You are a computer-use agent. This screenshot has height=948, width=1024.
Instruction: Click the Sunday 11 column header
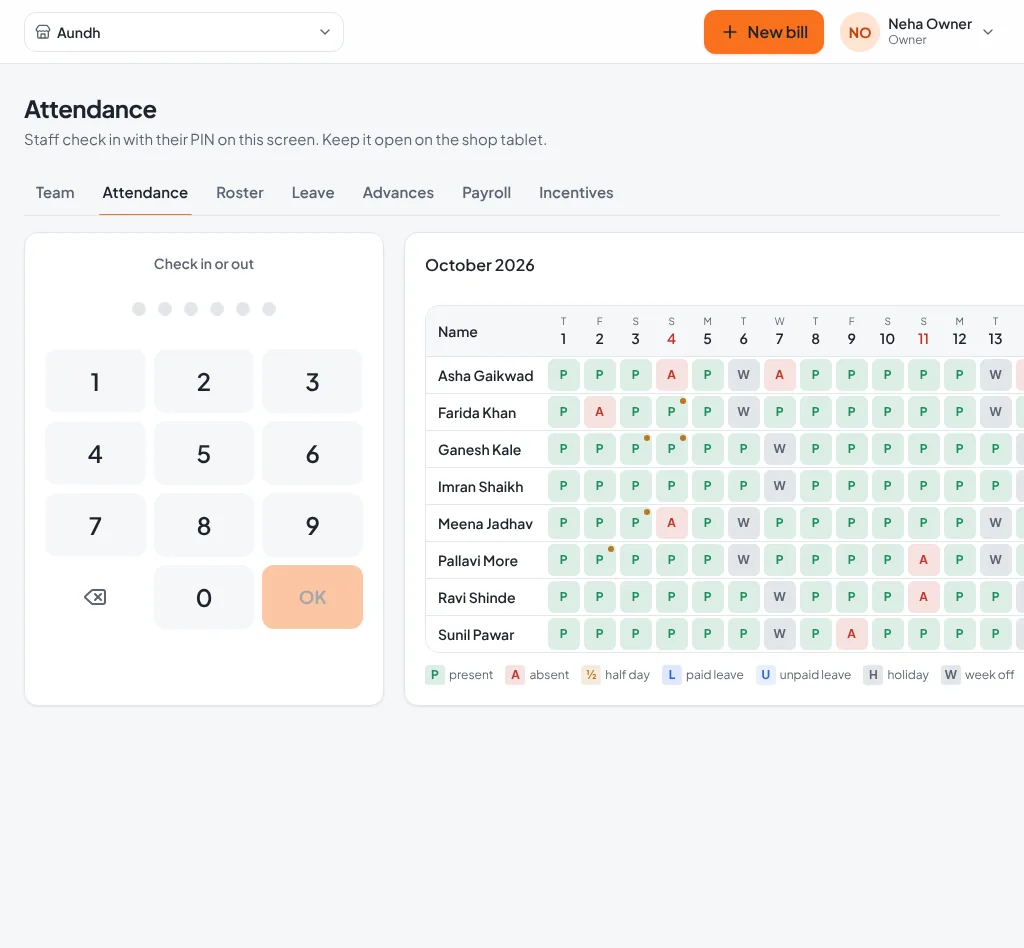point(923,331)
